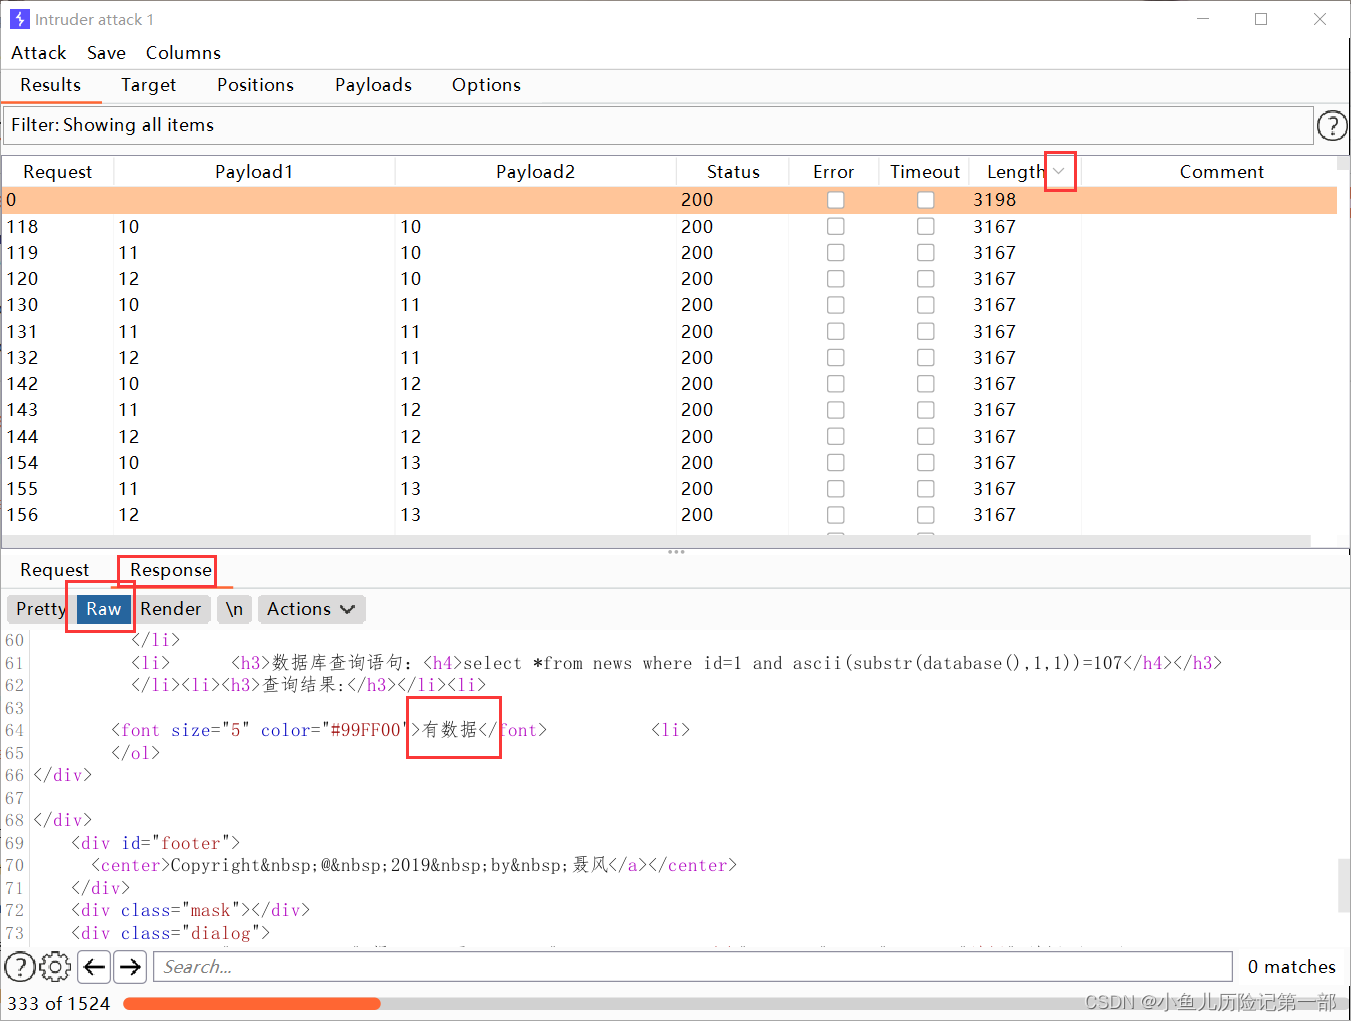Toggle Error checkbox for request 118

(835, 227)
